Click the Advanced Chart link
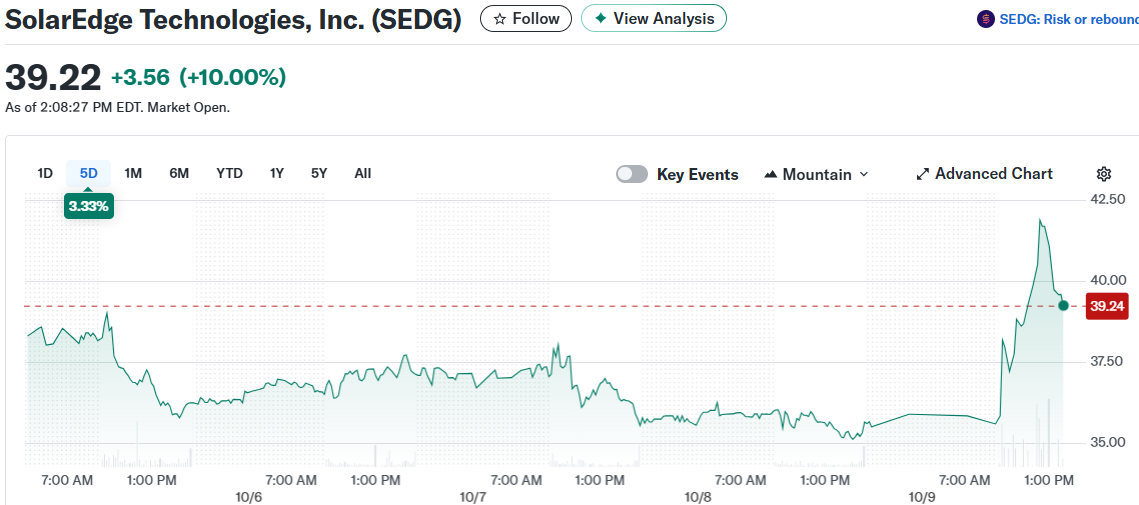The image size is (1139, 505). 993,174
